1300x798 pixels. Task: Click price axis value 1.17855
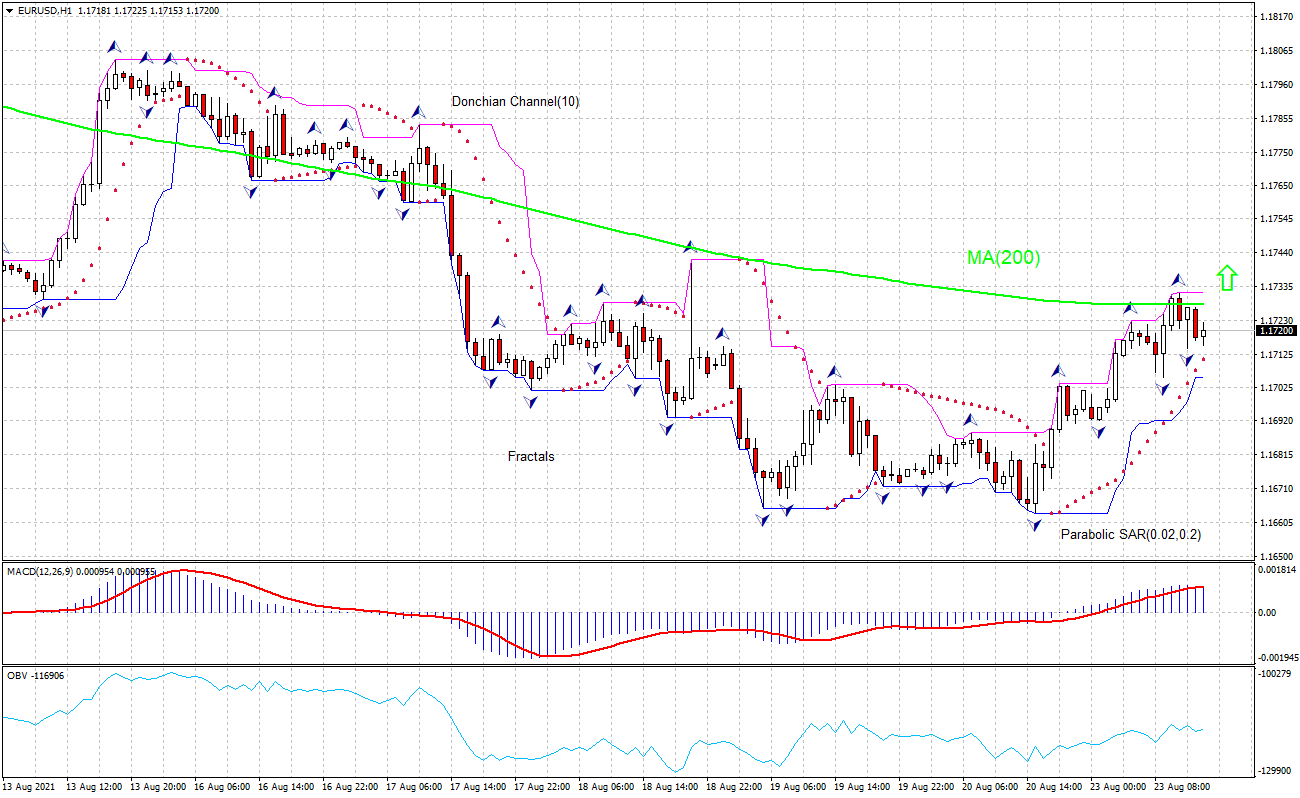[1276, 119]
